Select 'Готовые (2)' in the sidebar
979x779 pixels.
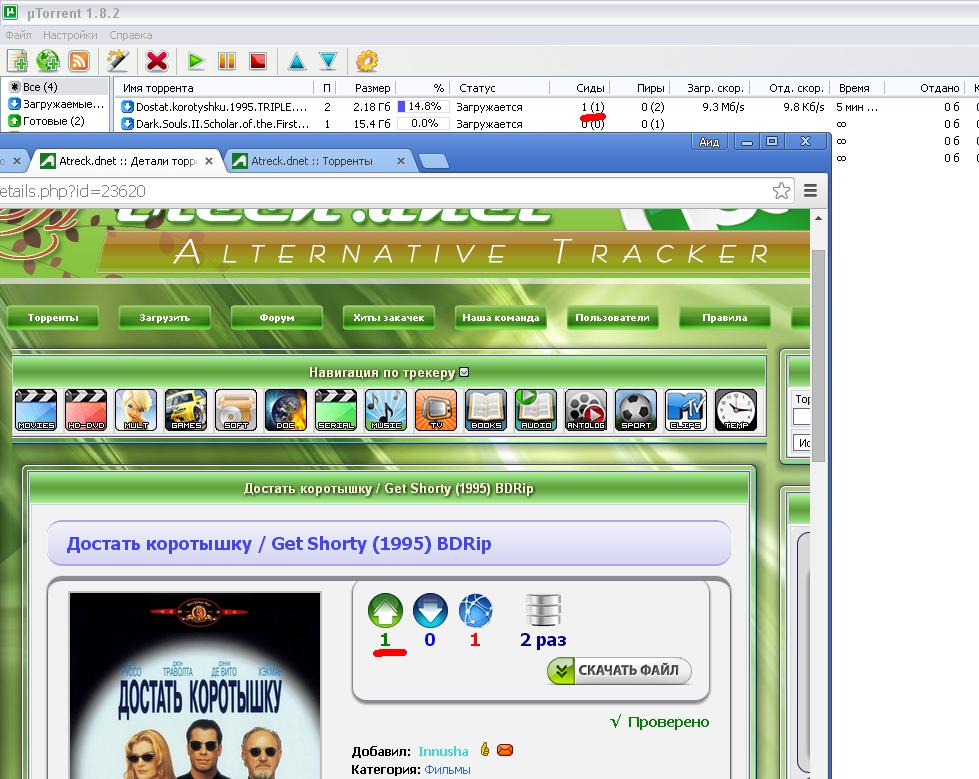click(x=55, y=121)
